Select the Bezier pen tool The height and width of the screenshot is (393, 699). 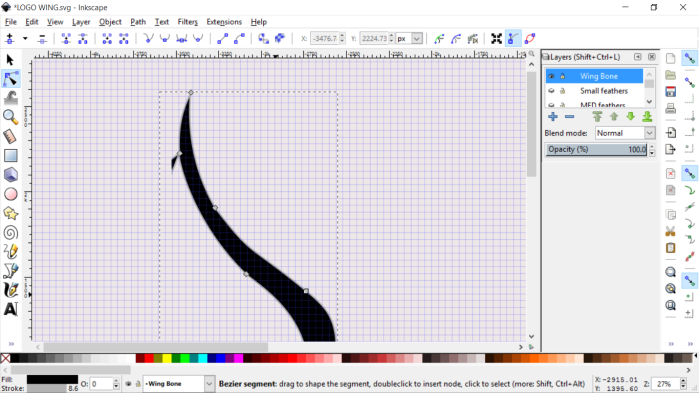[x=11, y=270]
